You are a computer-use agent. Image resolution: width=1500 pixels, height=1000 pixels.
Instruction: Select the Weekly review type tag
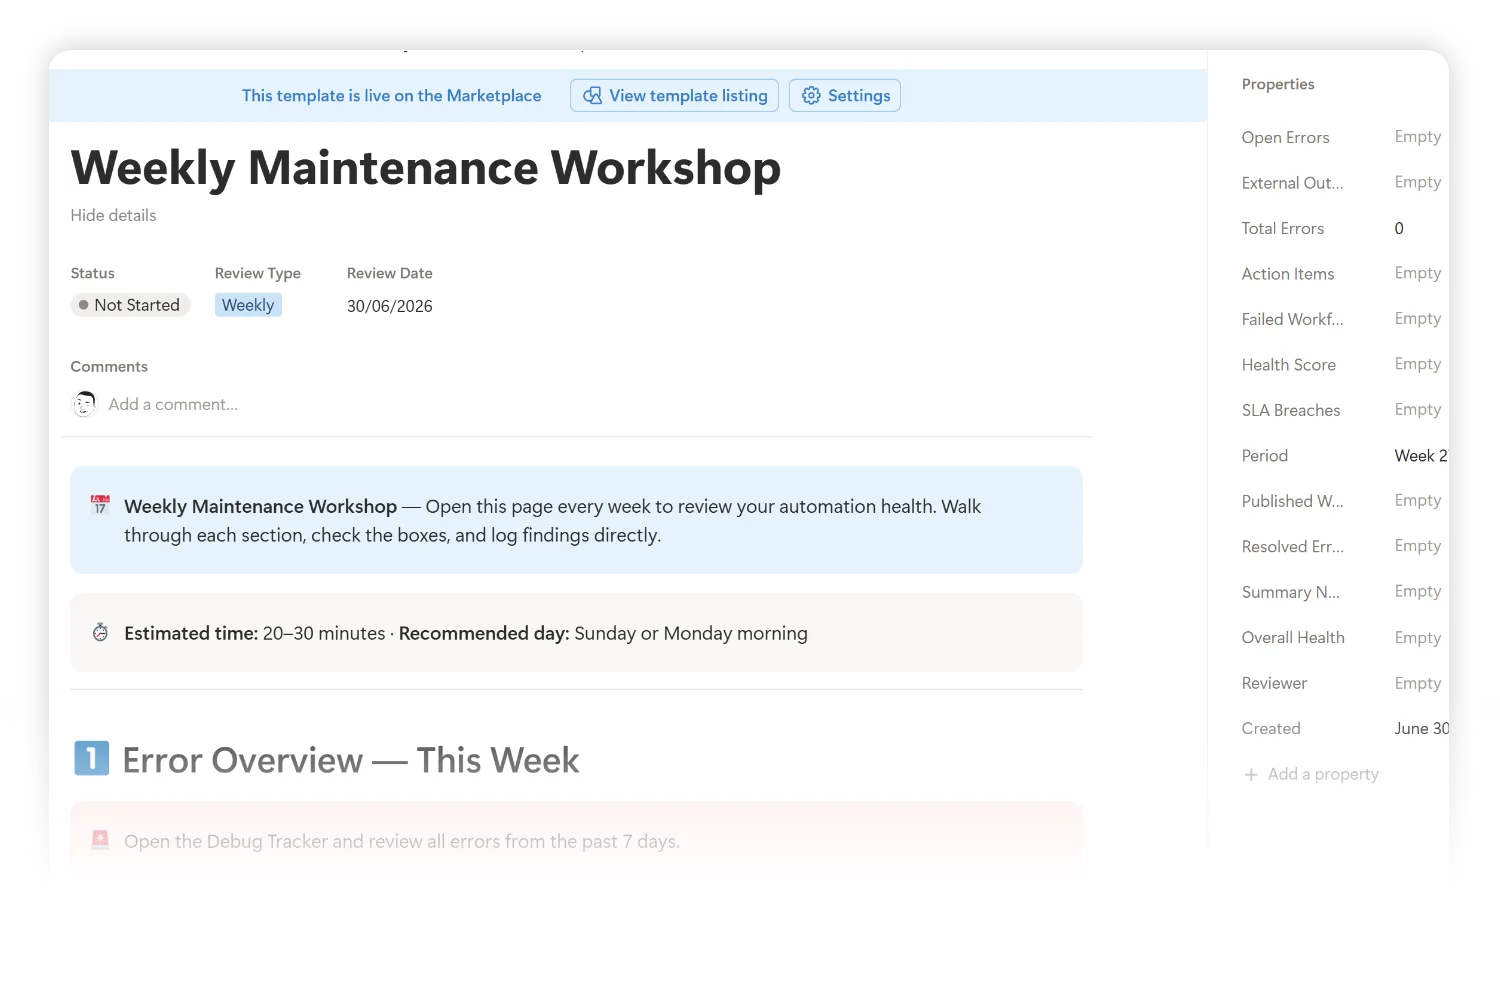click(248, 305)
